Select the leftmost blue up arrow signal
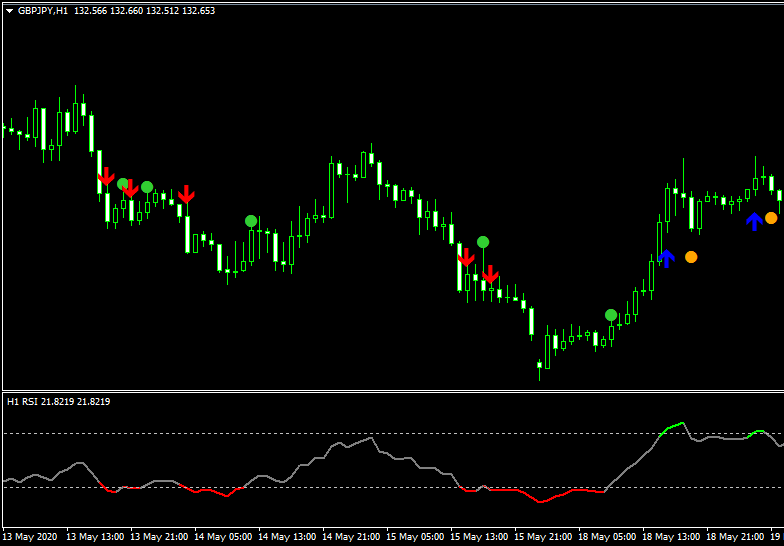The width and height of the screenshot is (784, 546). (x=667, y=258)
